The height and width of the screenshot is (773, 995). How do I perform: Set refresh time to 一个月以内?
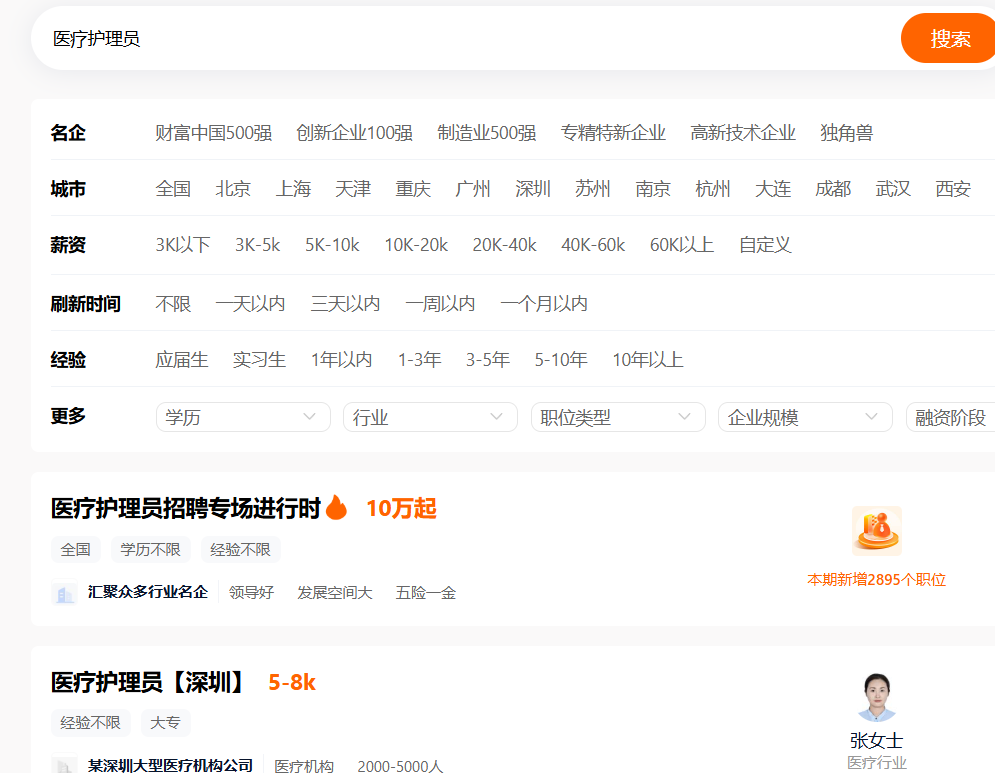click(544, 303)
